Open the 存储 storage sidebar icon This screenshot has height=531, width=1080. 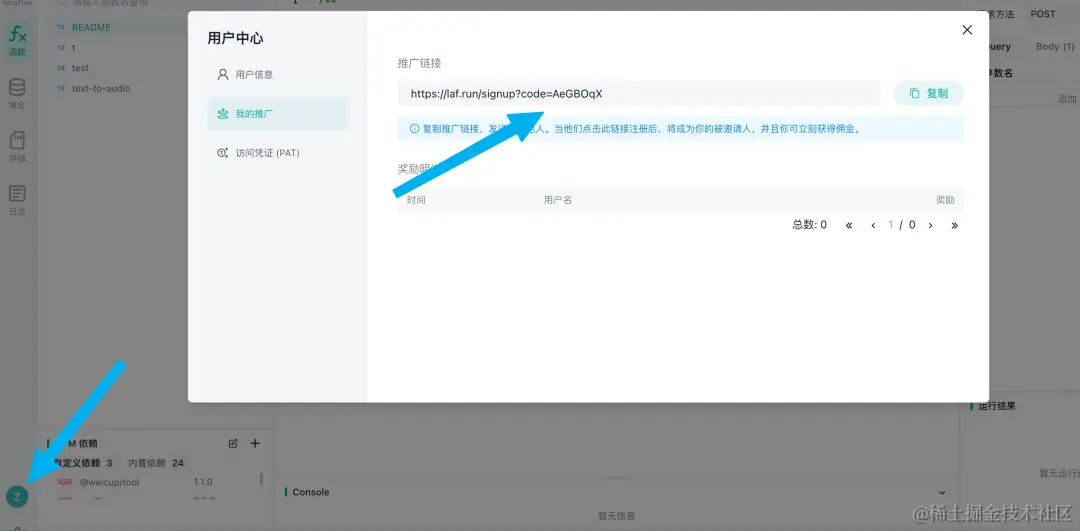[17, 147]
